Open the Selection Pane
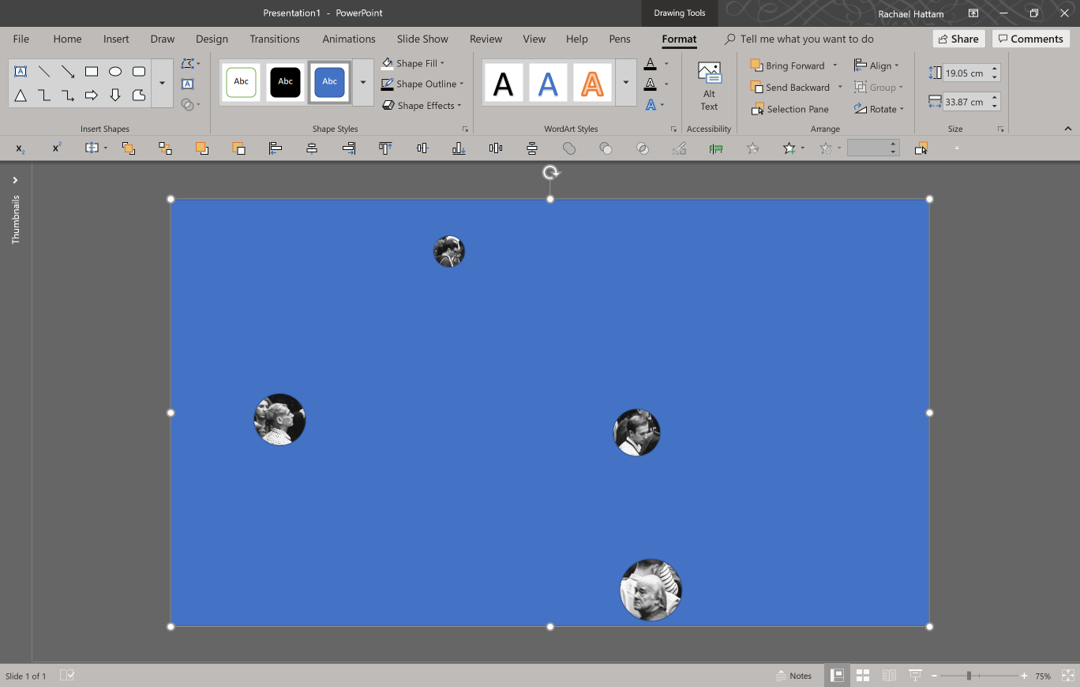Viewport: 1080px width, 687px height. click(x=791, y=108)
